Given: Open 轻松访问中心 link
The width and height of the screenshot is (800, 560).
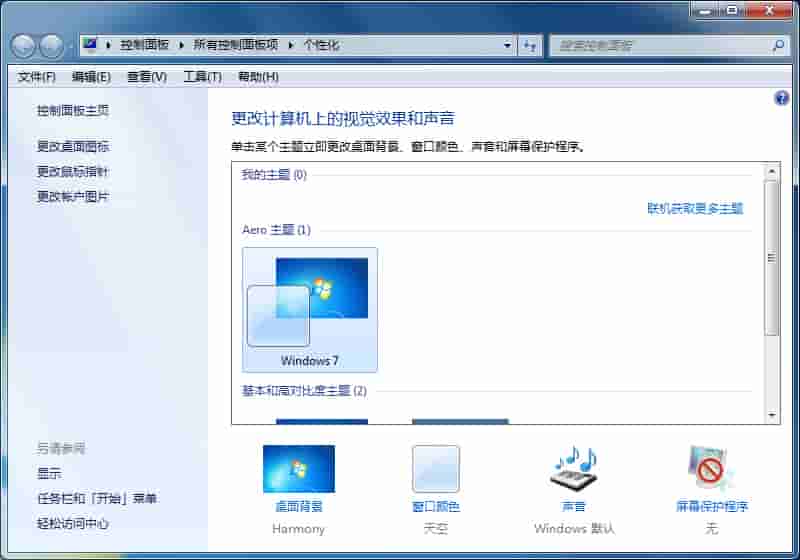Looking at the screenshot, I should (x=73, y=523).
